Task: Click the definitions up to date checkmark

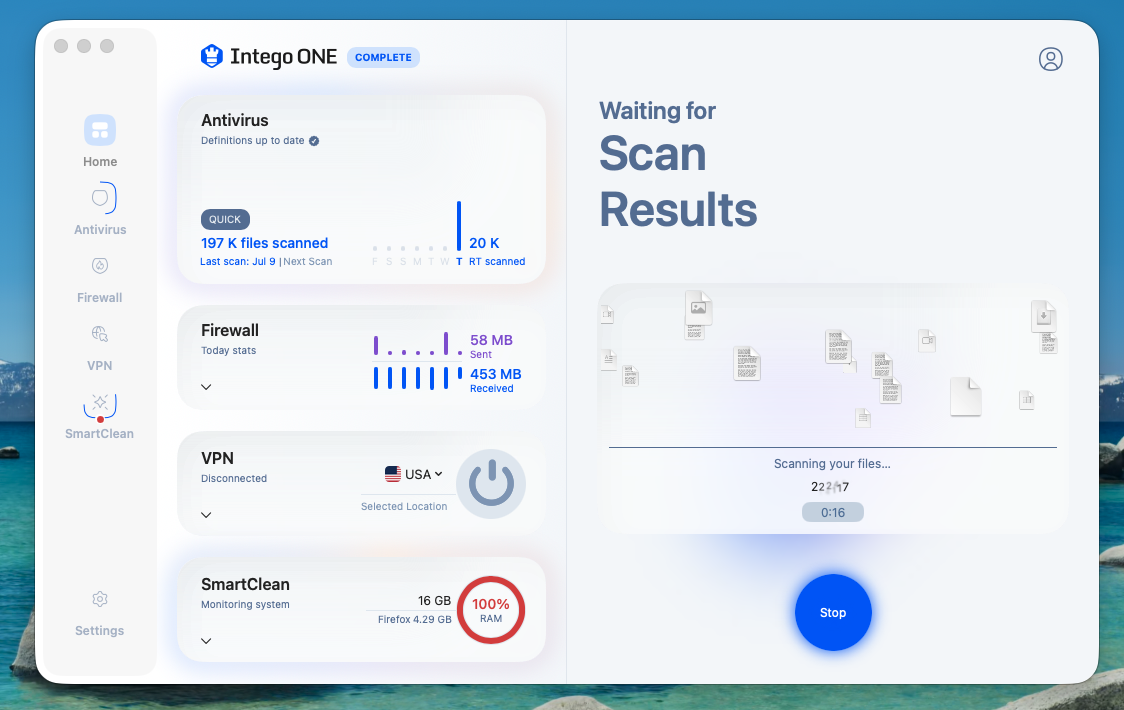Action: [314, 141]
